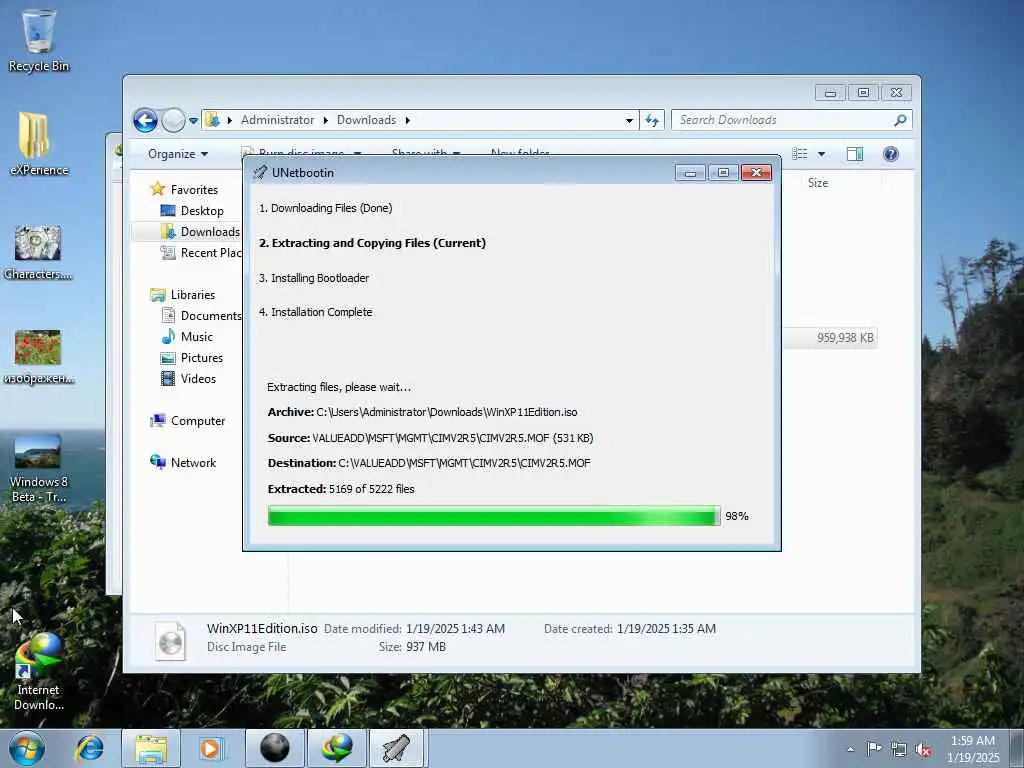Open Windows Media Player from taskbar
Image resolution: width=1024 pixels, height=768 pixels.
[210, 748]
